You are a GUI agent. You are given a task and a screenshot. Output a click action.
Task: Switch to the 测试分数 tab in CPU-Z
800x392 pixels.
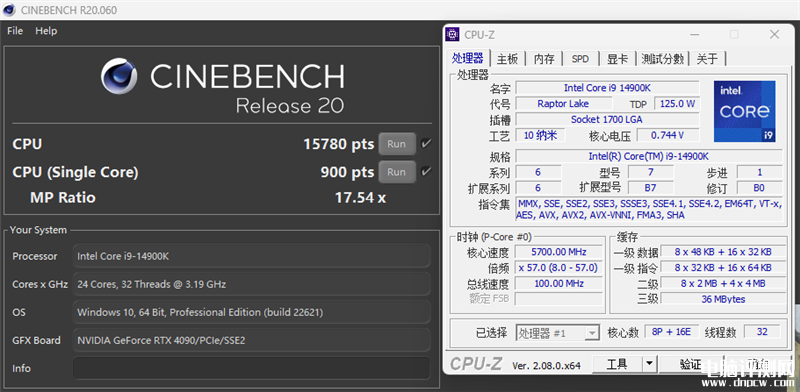click(662, 59)
